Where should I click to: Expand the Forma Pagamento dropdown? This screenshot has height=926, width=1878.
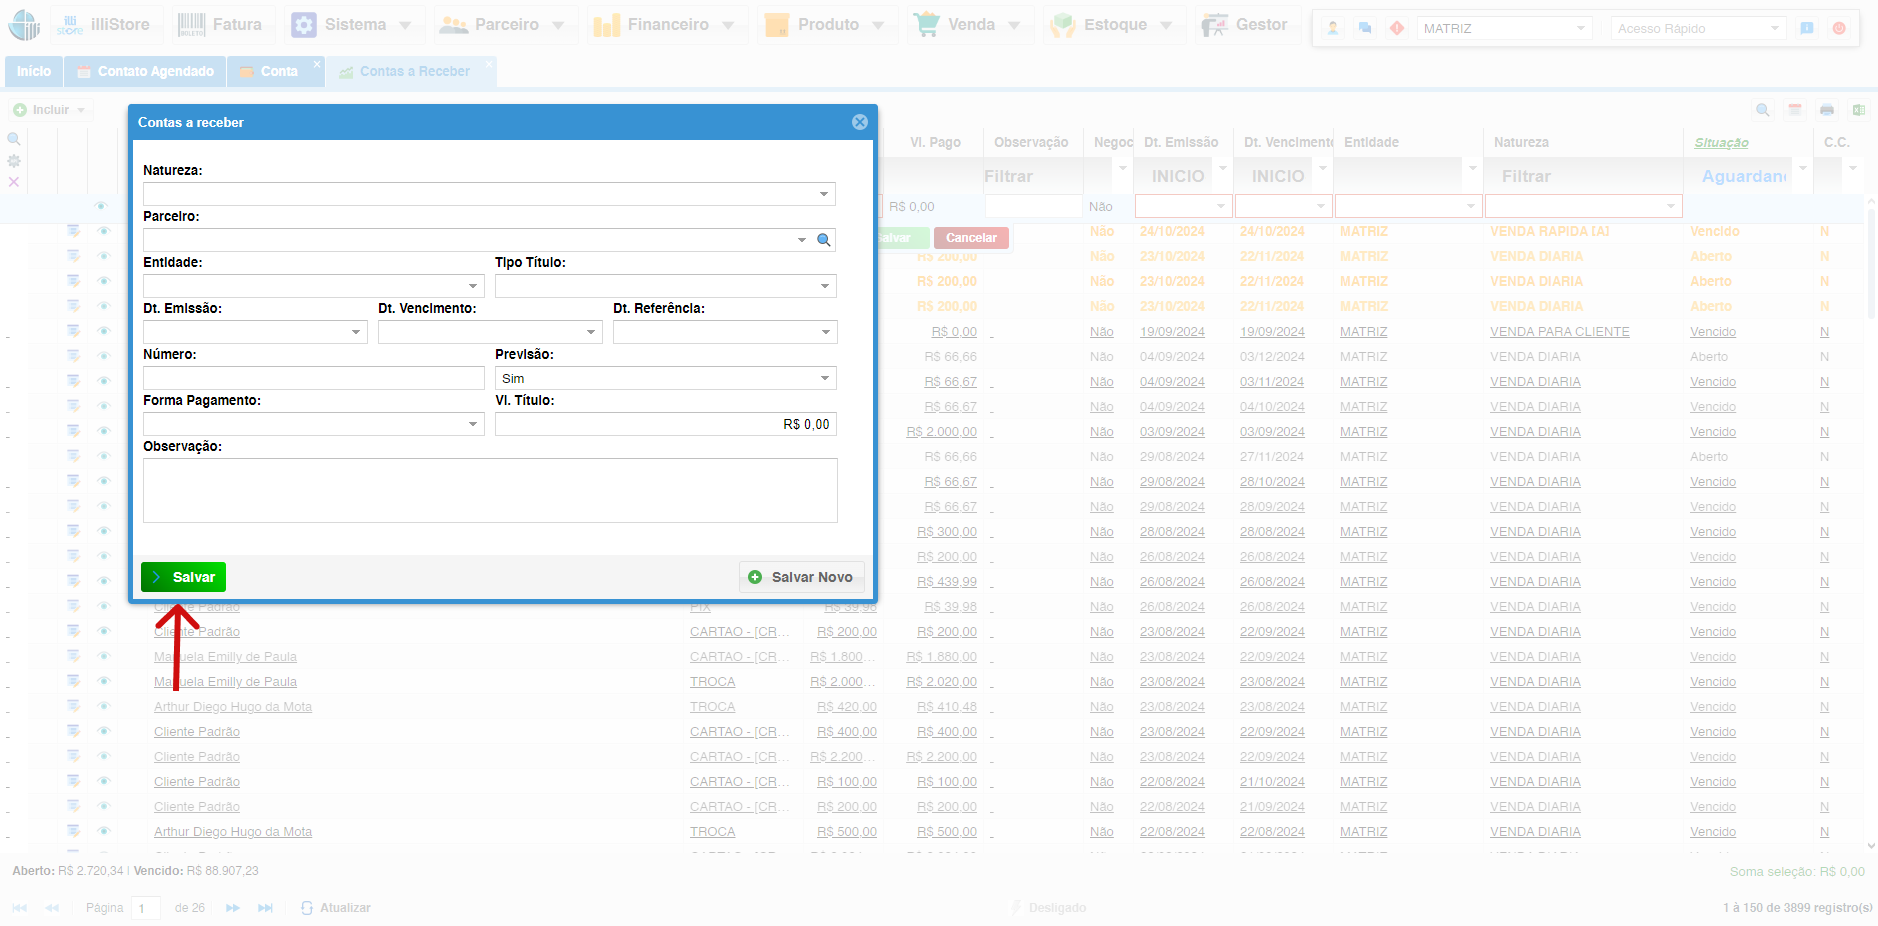[473, 424]
